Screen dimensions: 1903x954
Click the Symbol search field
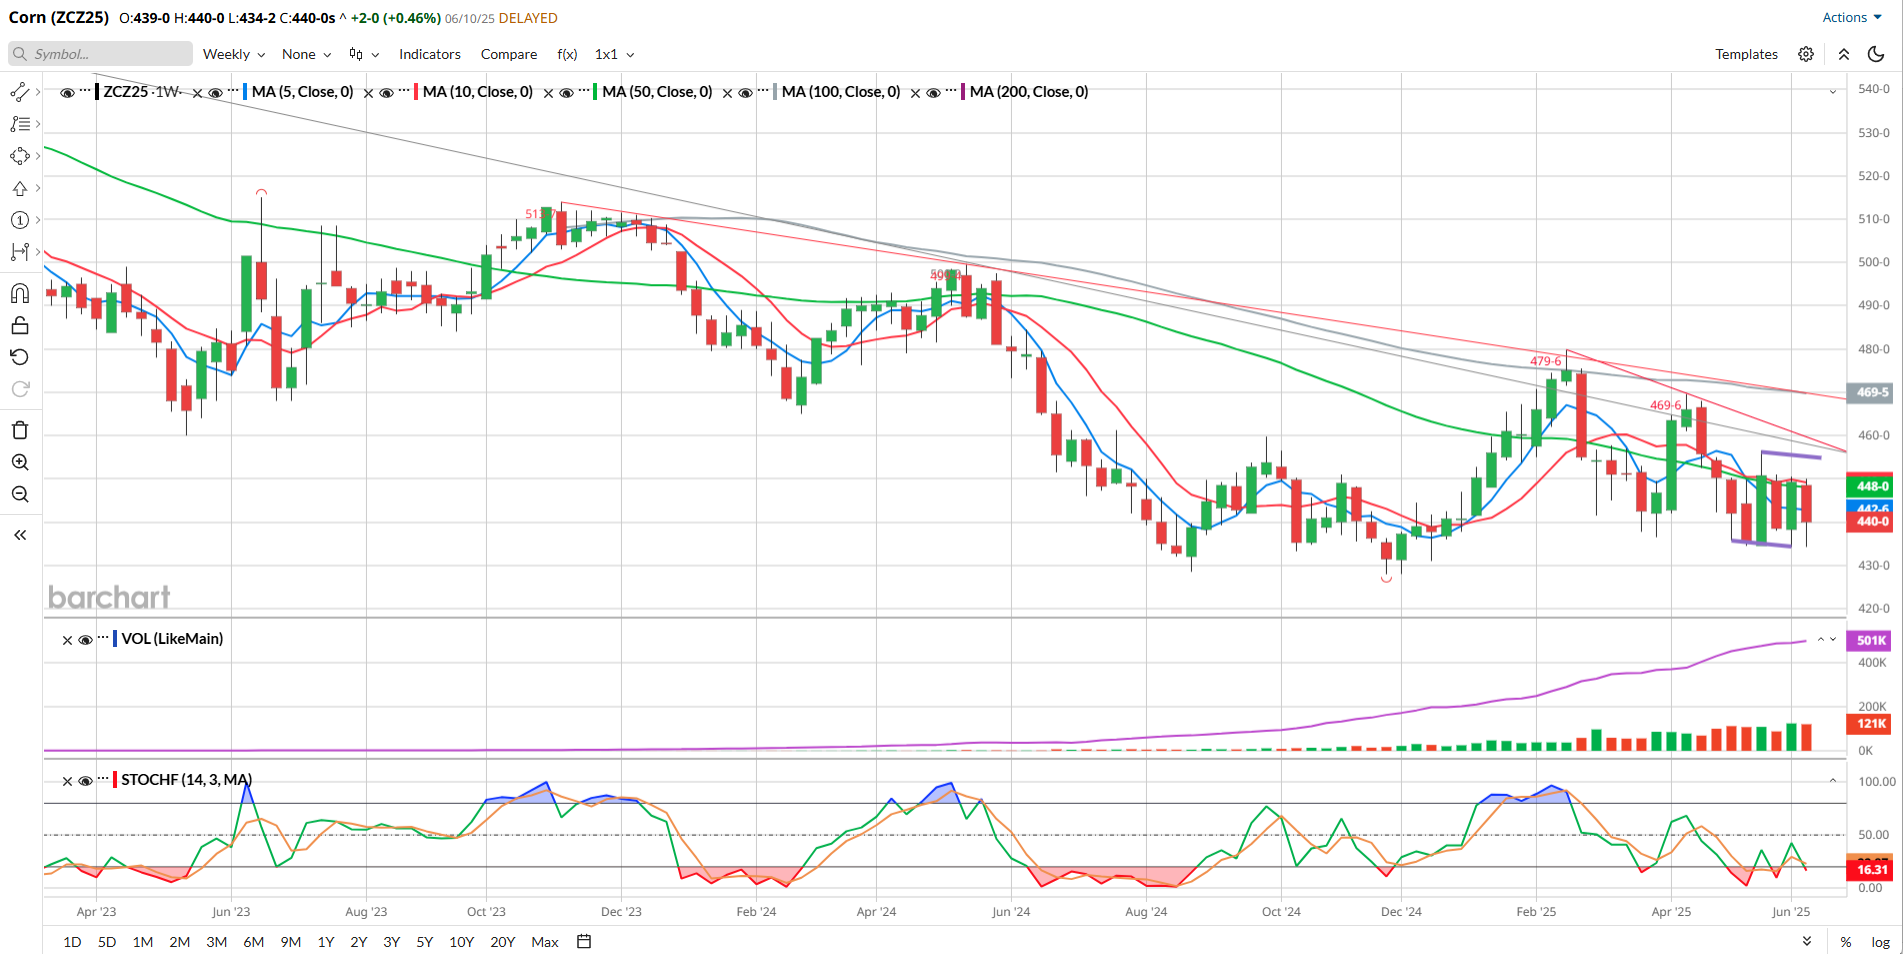[x=101, y=54]
